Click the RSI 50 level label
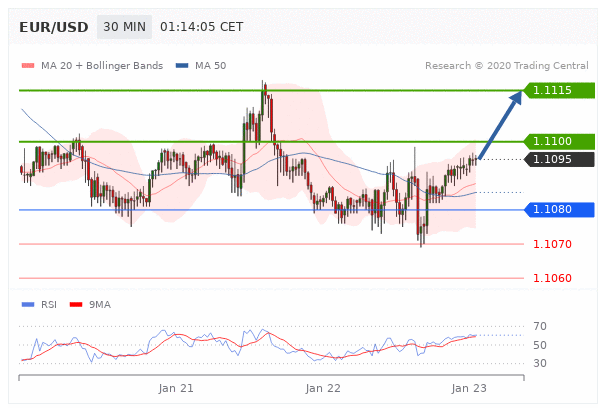Screen dimensions: 603x412 (x=540, y=345)
